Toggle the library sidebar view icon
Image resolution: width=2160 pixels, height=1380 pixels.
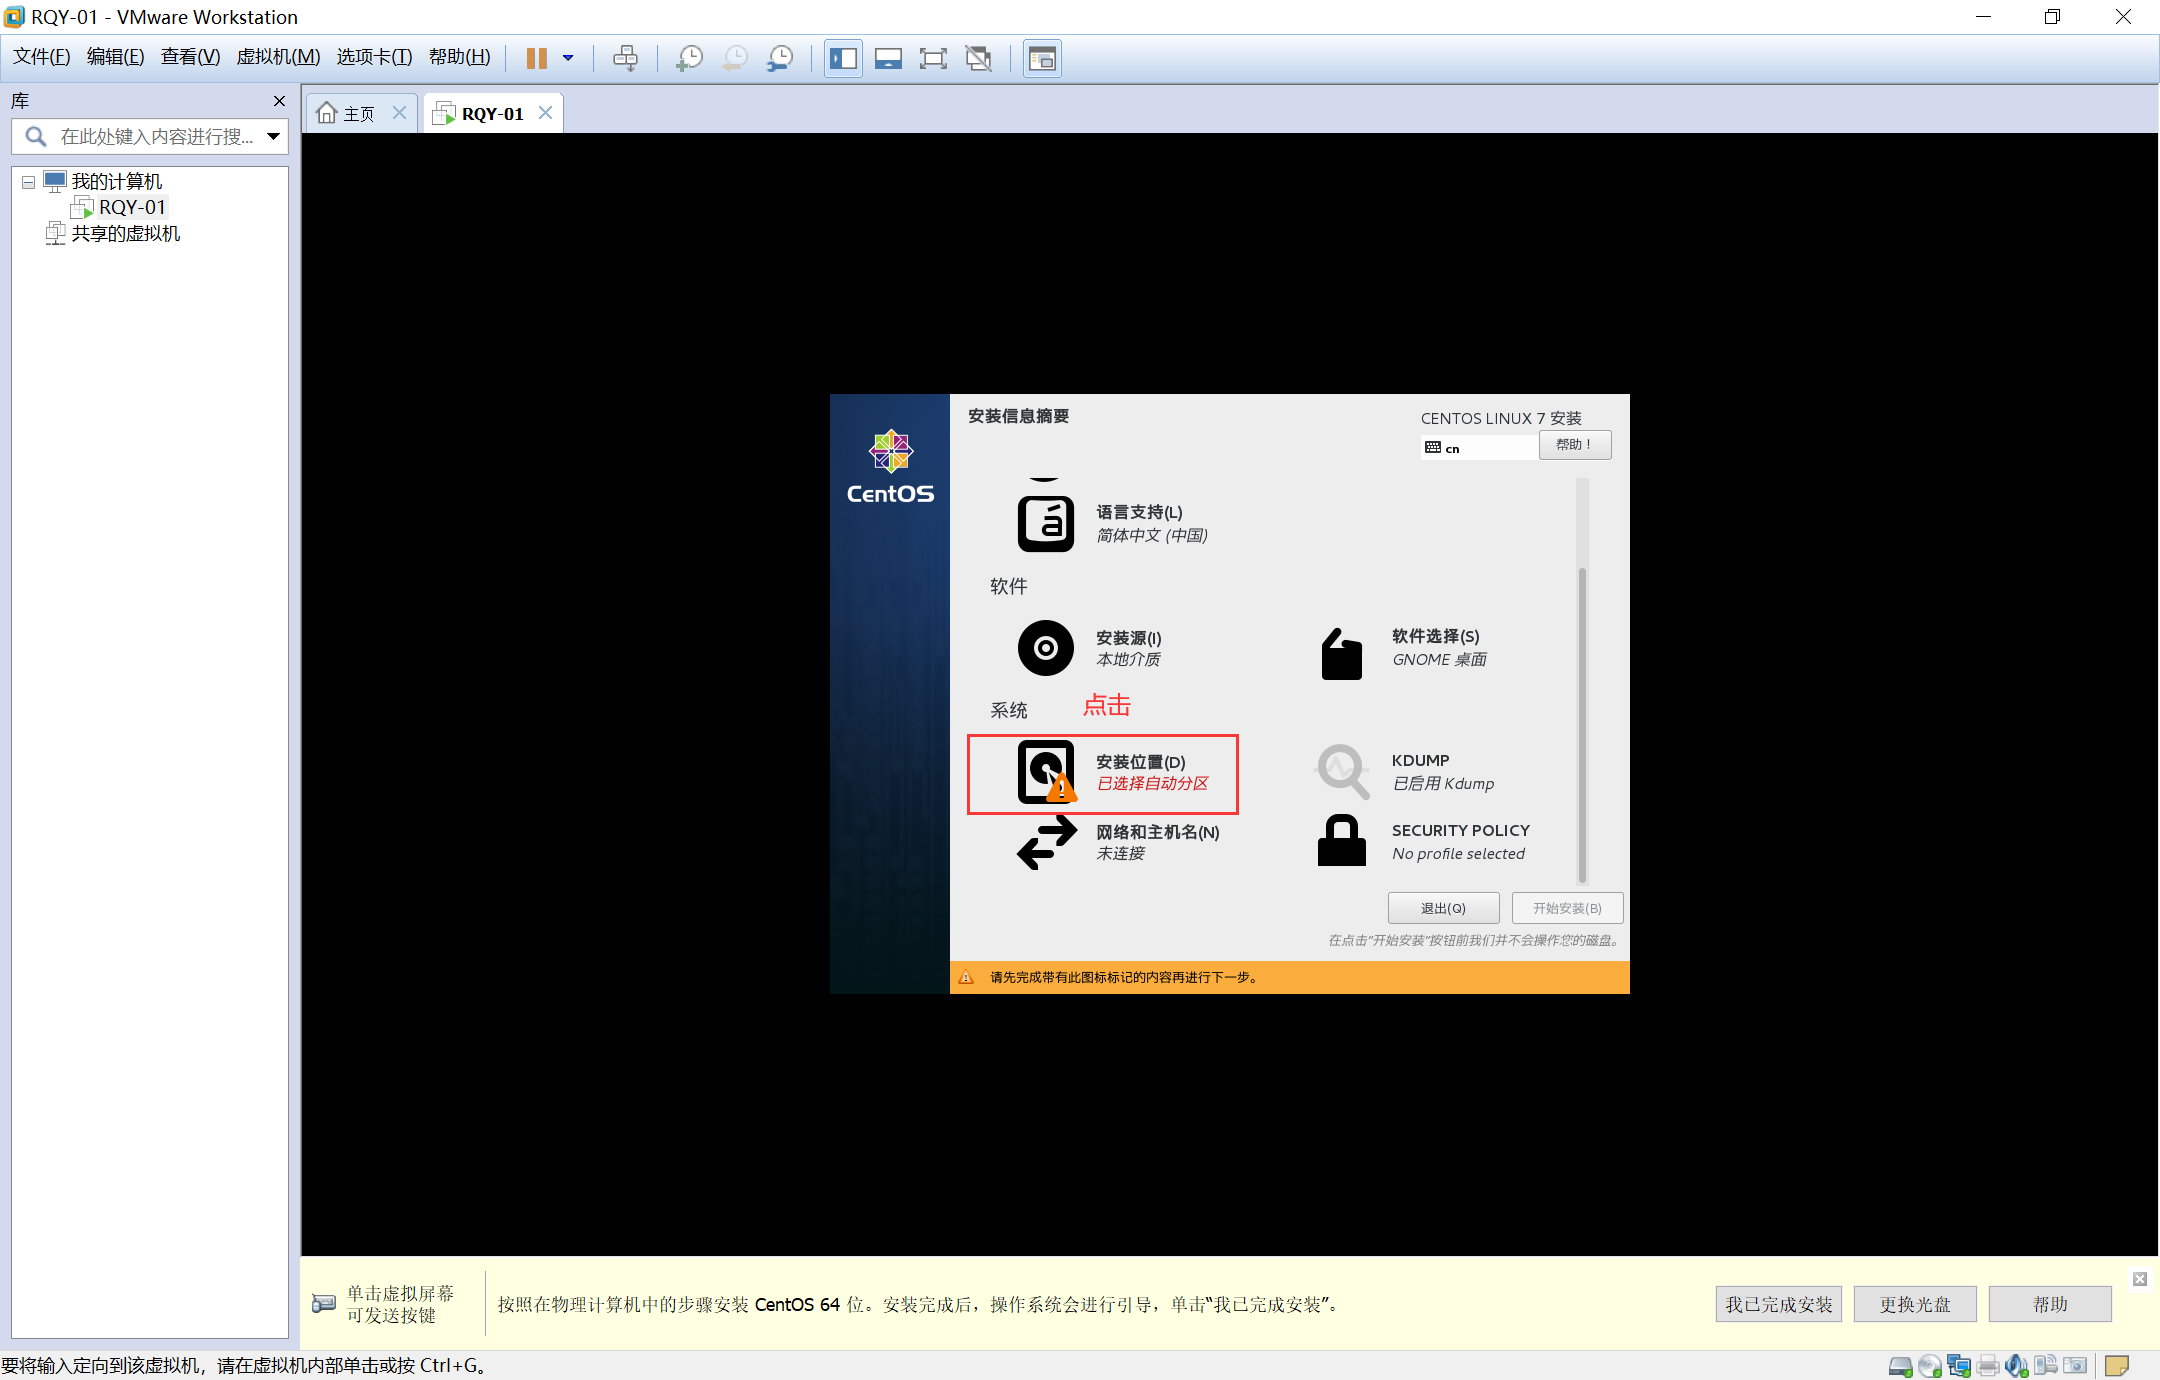[843, 58]
